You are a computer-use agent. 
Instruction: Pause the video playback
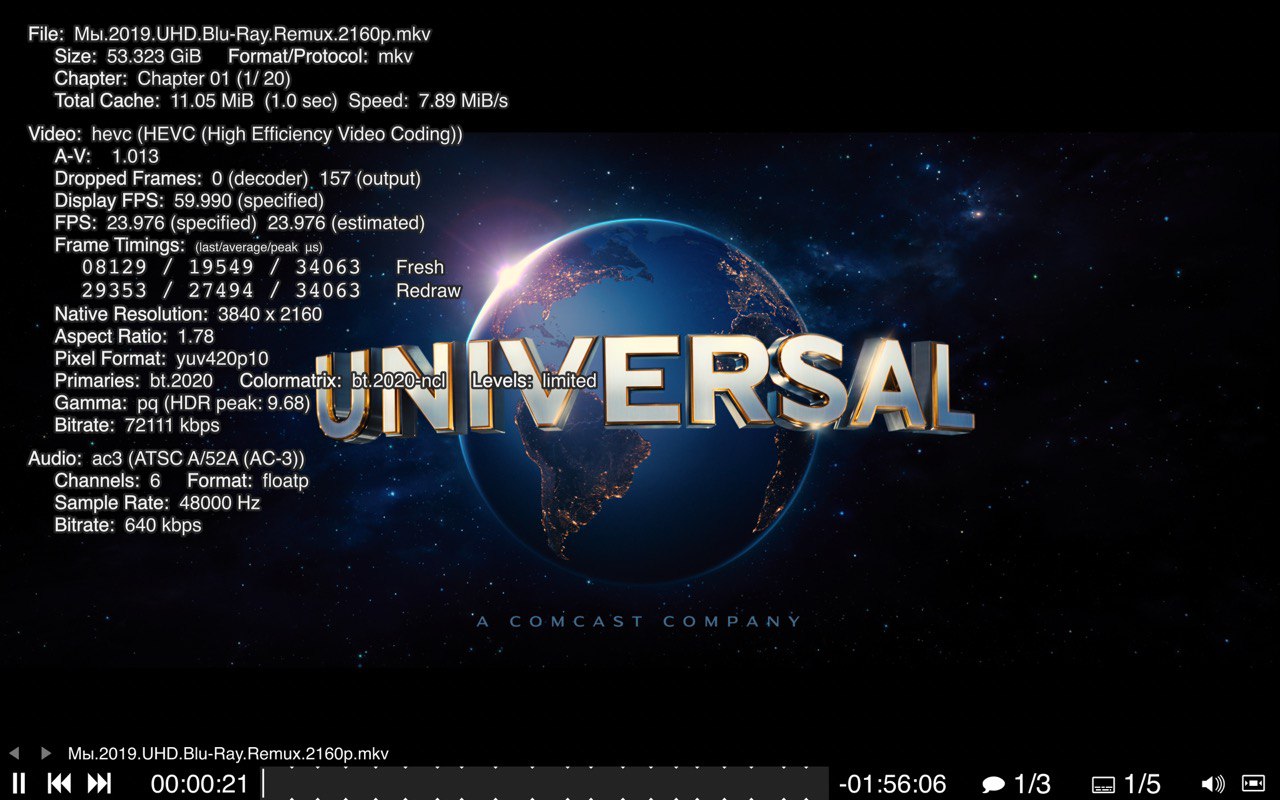point(19,783)
